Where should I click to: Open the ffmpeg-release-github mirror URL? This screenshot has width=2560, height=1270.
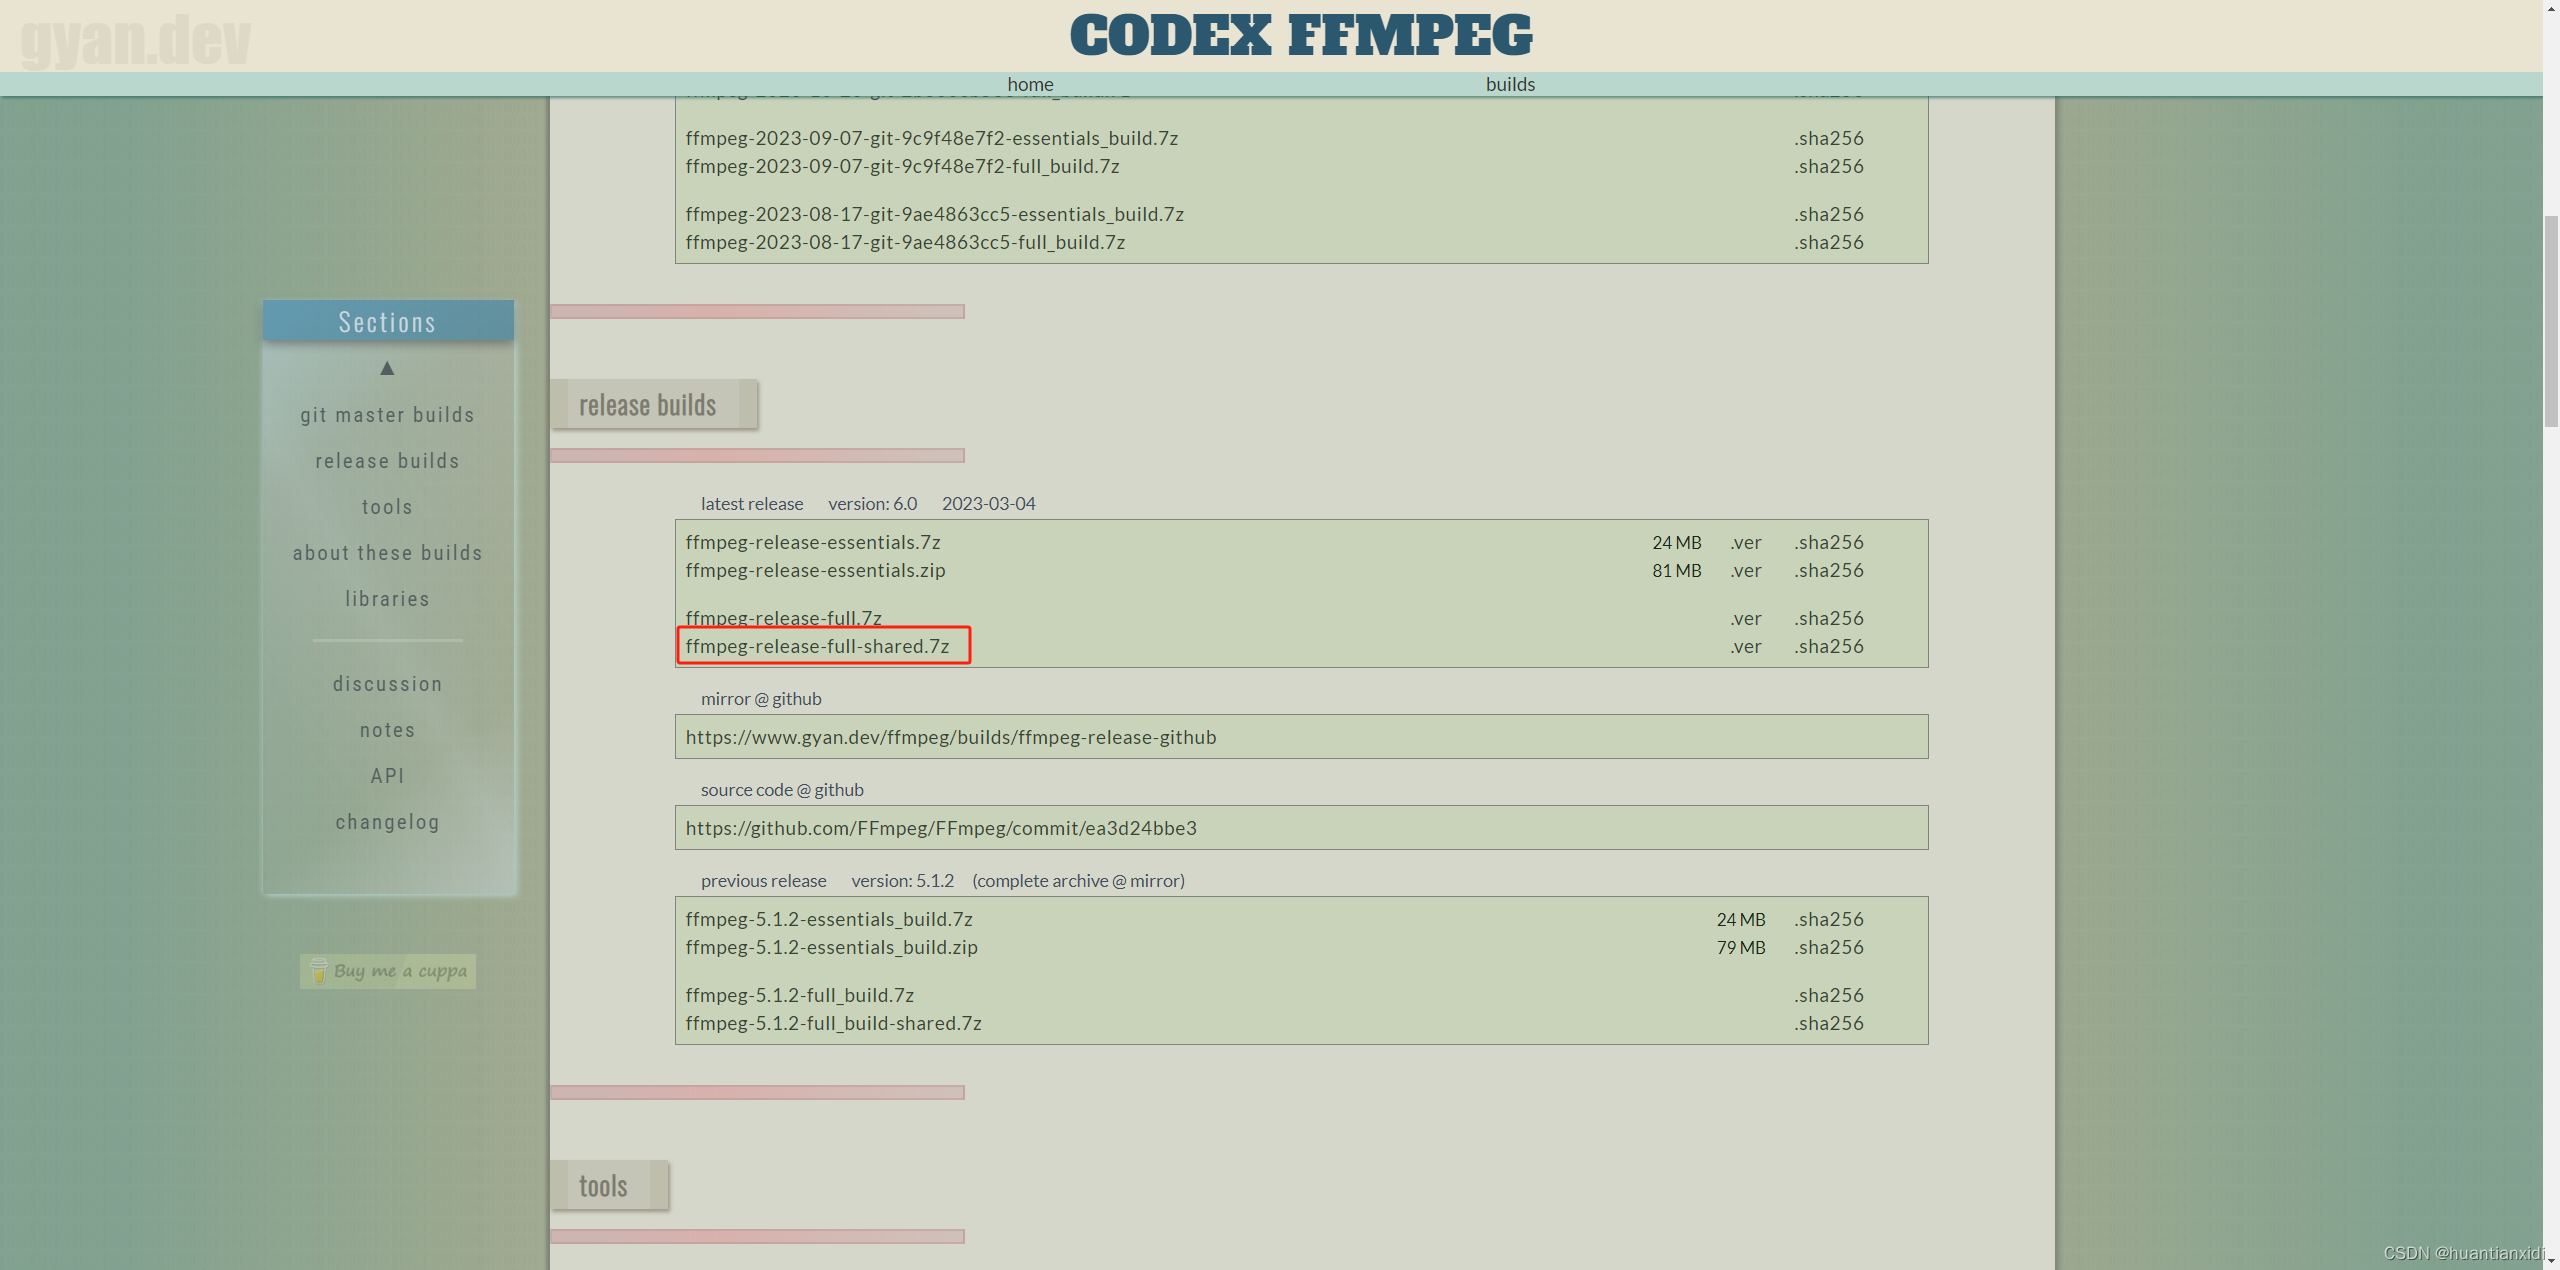pyautogui.click(x=951, y=737)
